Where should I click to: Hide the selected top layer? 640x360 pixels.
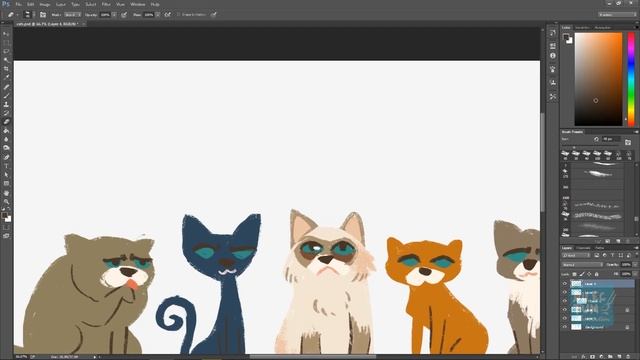click(565, 284)
